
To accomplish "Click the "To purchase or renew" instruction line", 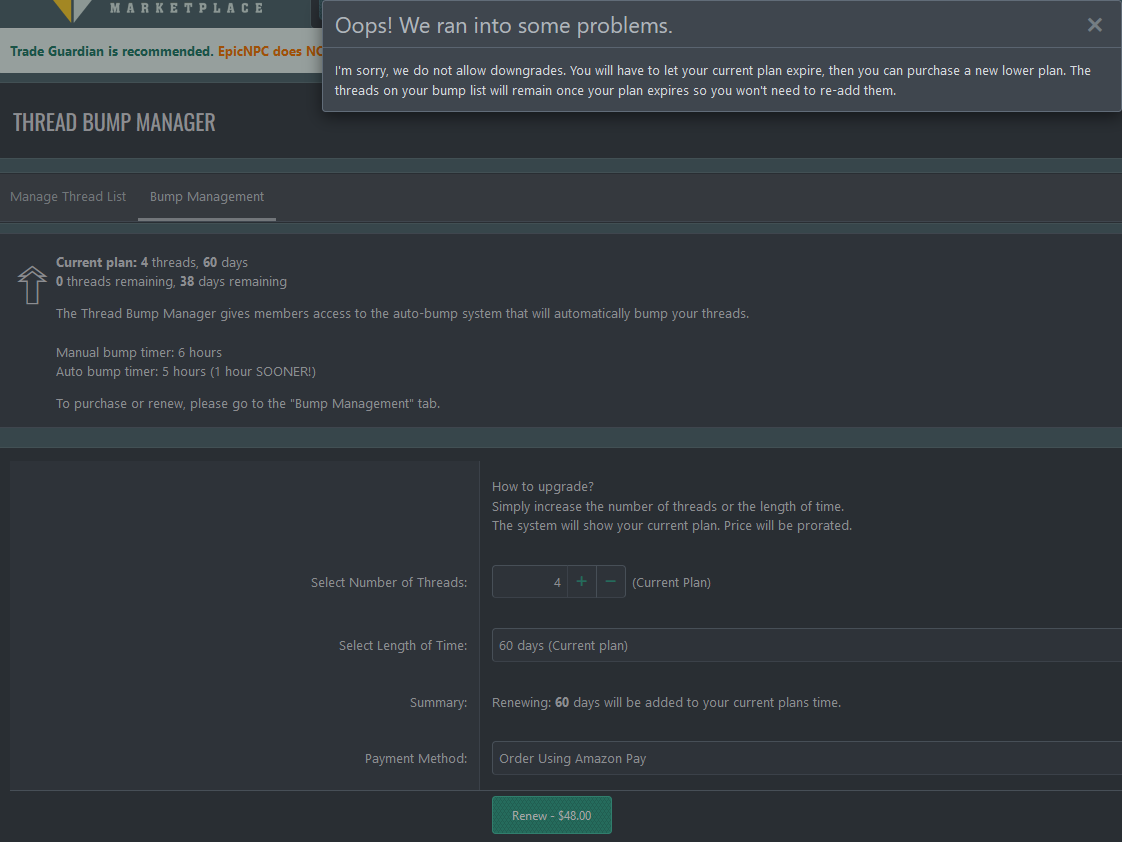I will tap(248, 403).
